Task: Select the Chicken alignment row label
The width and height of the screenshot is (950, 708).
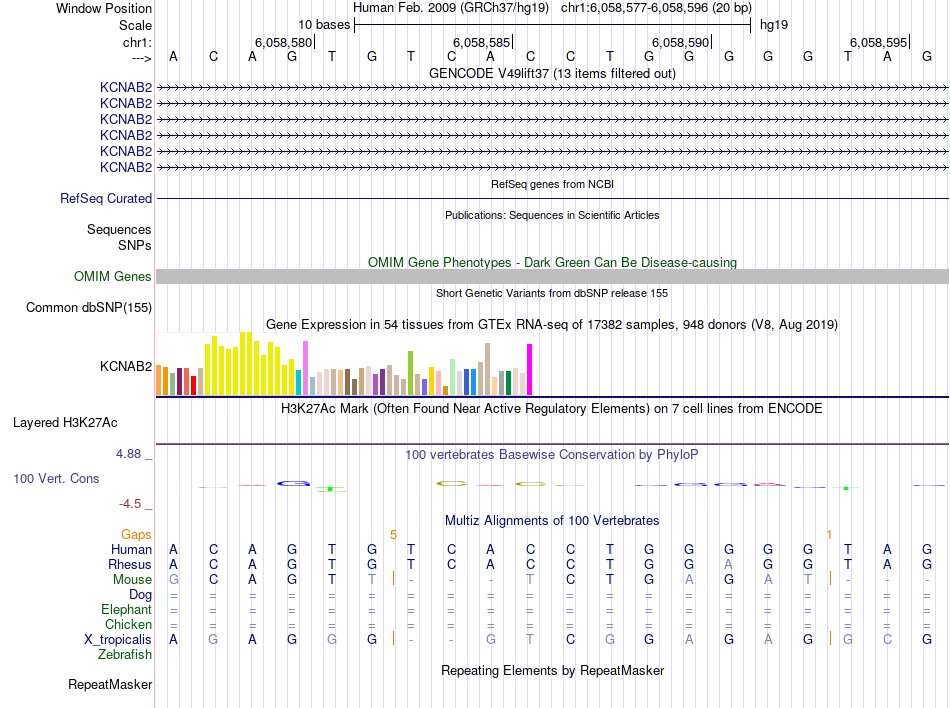Action: pos(128,624)
